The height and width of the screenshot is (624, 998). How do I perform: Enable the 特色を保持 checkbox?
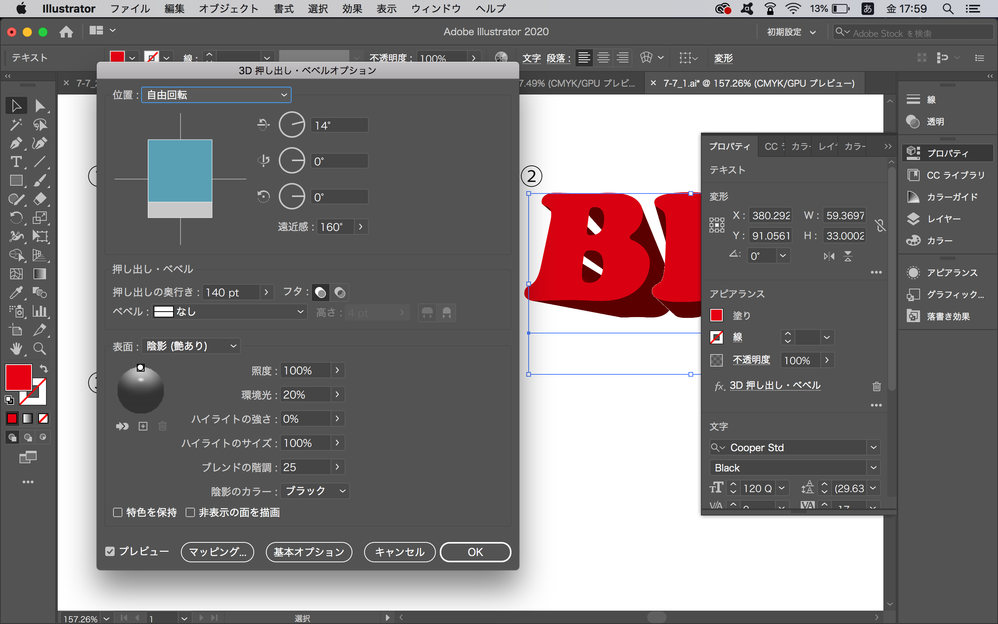(x=118, y=513)
